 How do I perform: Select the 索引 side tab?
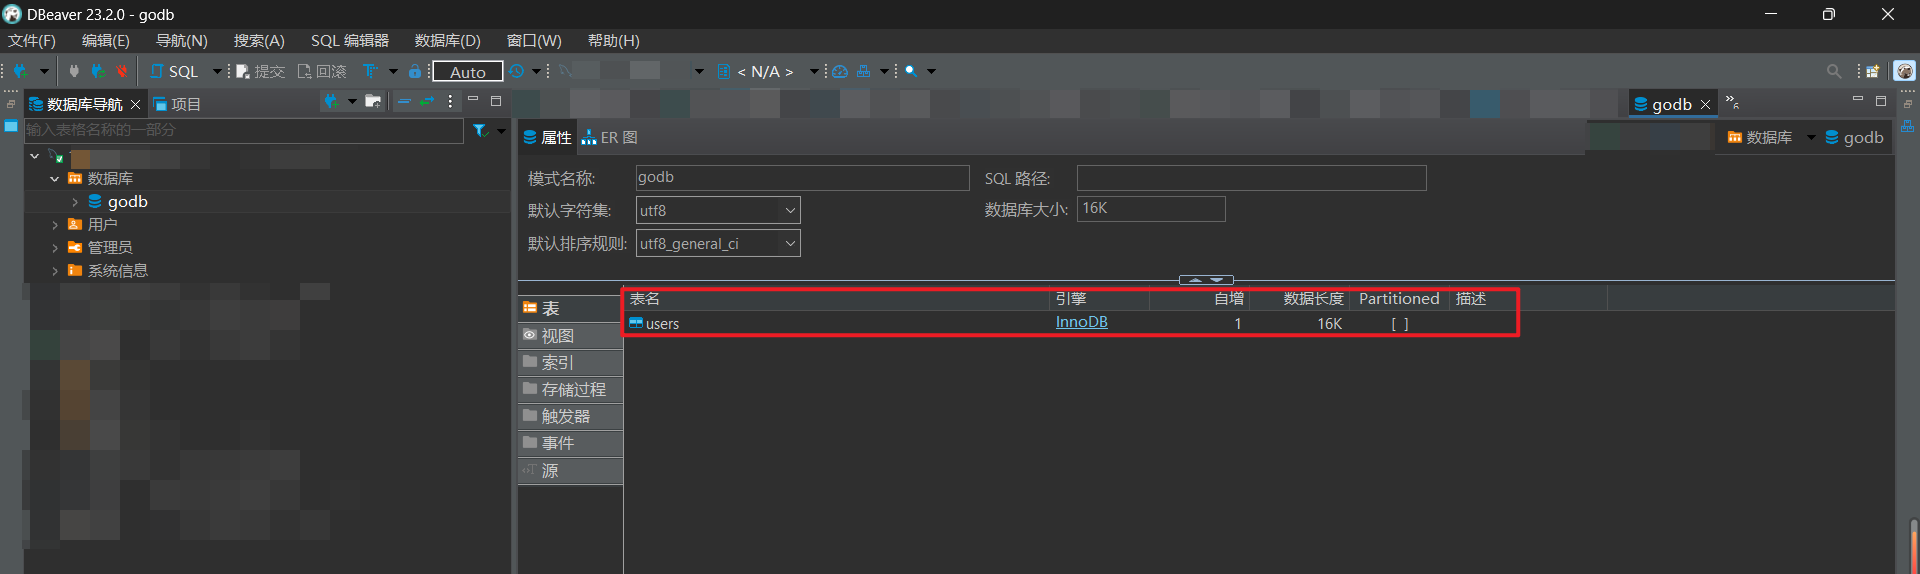coord(570,362)
